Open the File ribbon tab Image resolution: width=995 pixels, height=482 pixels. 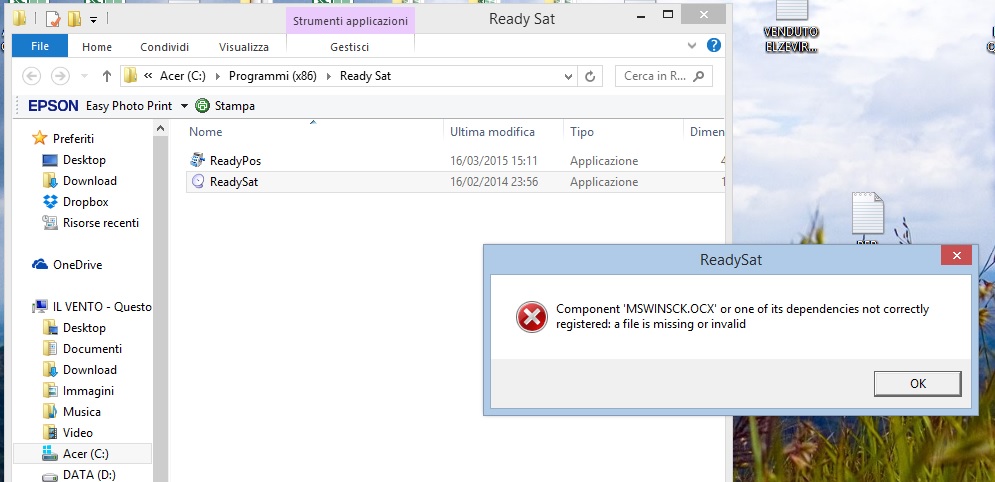click(40, 46)
